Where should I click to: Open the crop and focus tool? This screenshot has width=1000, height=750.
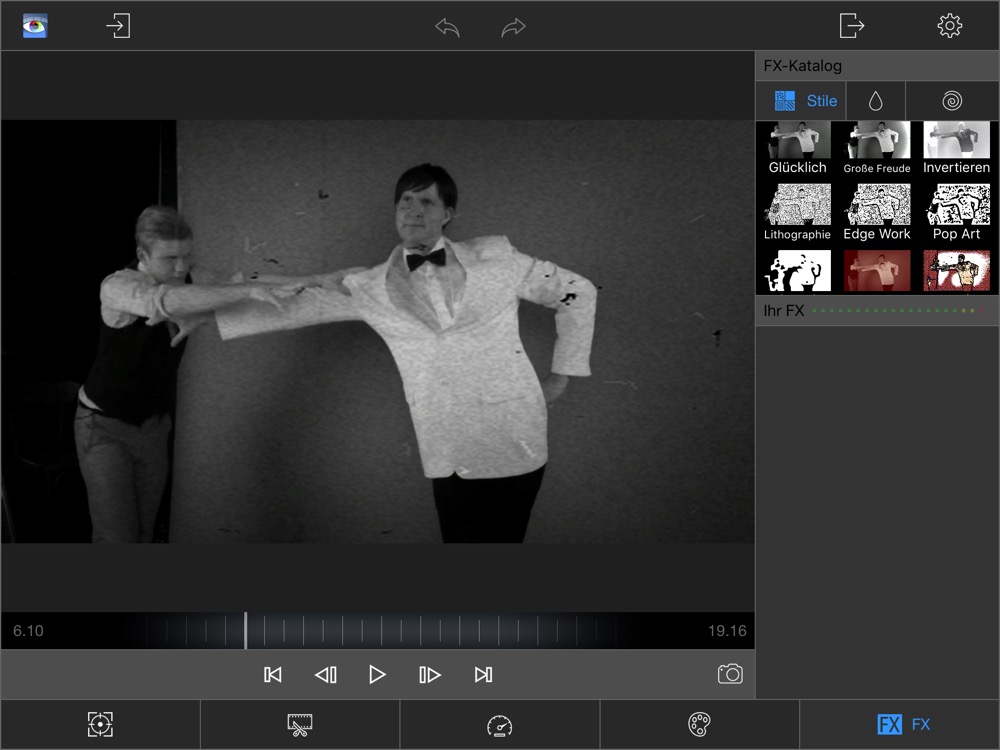click(100, 725)
